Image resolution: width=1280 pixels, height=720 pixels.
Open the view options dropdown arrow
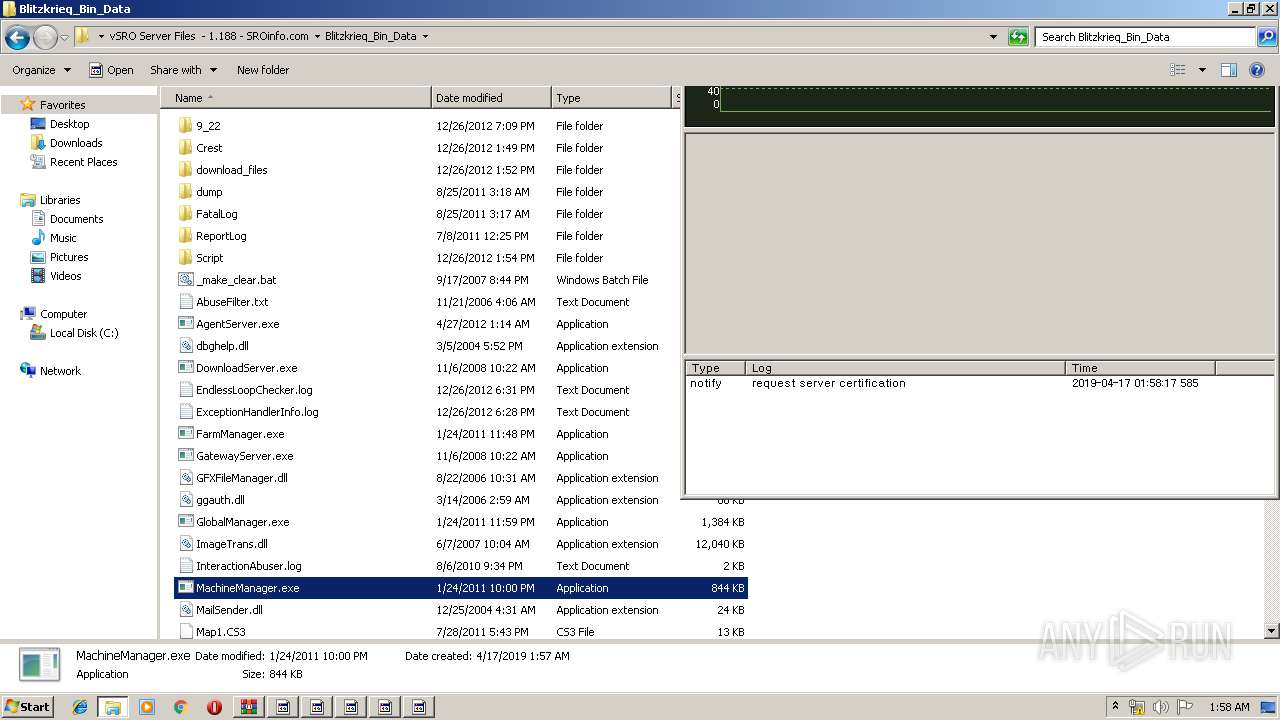point(1202,70)
